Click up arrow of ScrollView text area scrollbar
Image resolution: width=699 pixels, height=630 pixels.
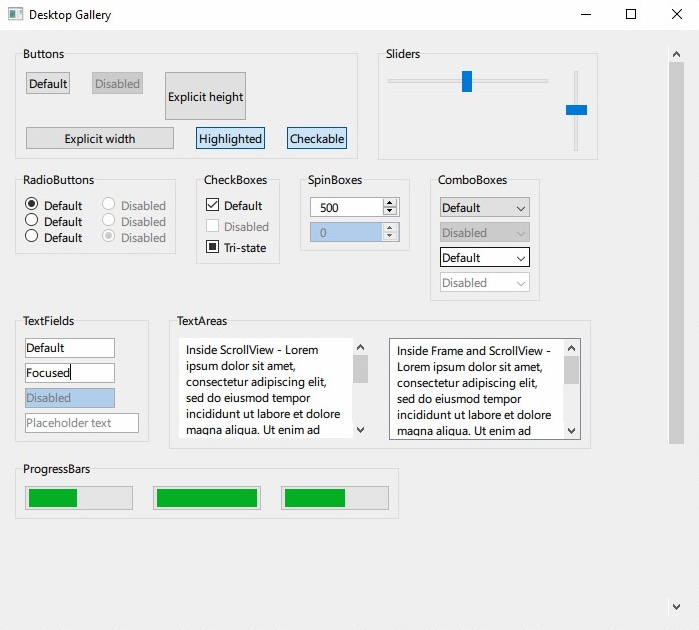(x=361, y=347)
